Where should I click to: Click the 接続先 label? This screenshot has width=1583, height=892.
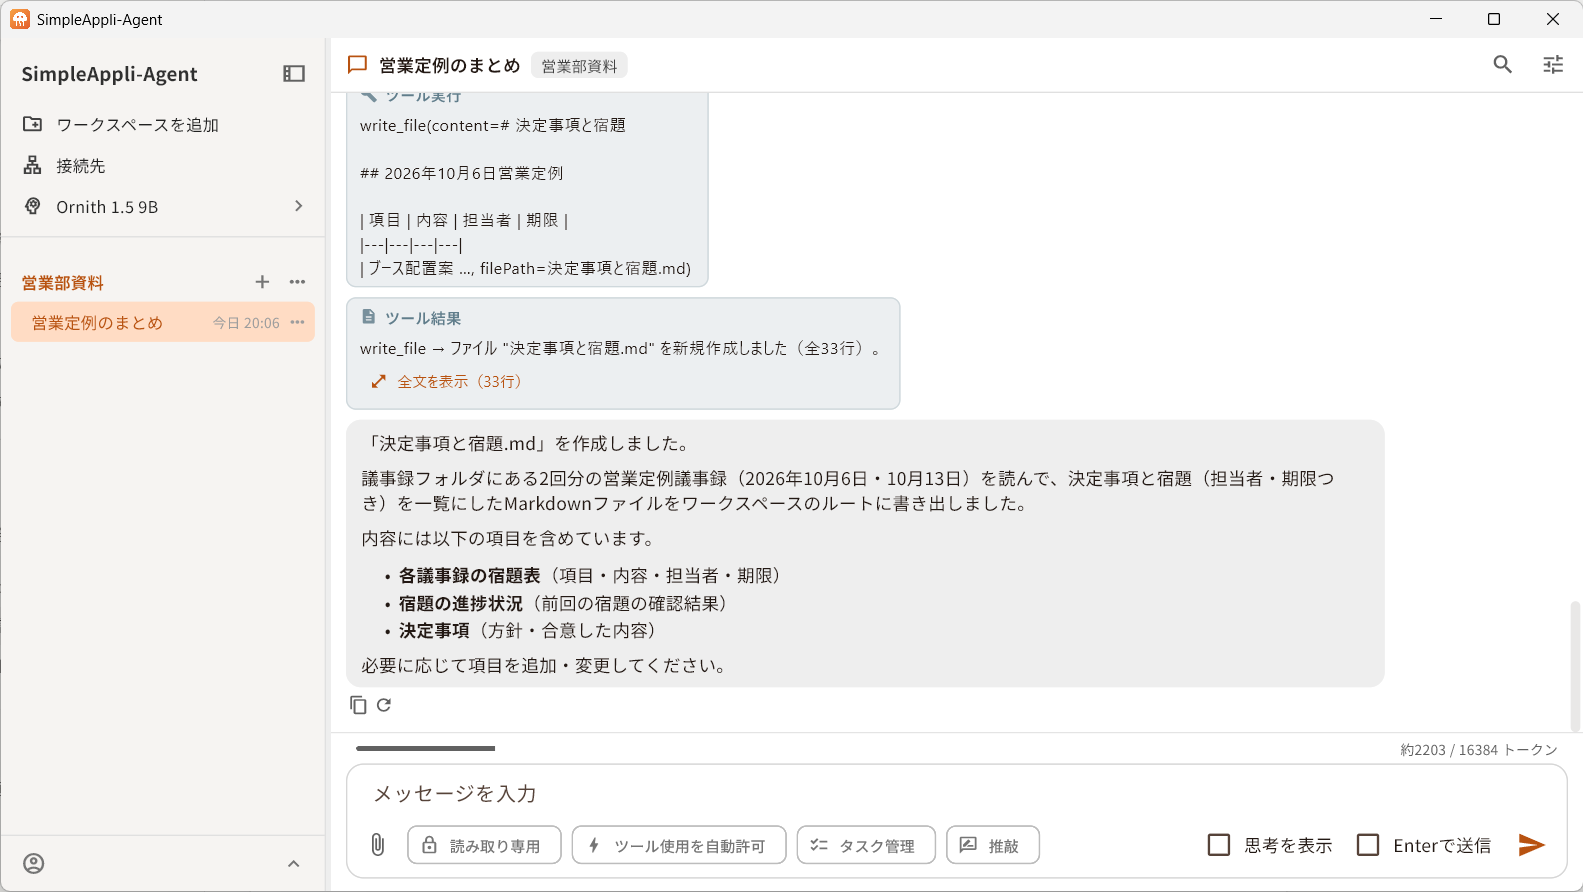coord(80,166)
